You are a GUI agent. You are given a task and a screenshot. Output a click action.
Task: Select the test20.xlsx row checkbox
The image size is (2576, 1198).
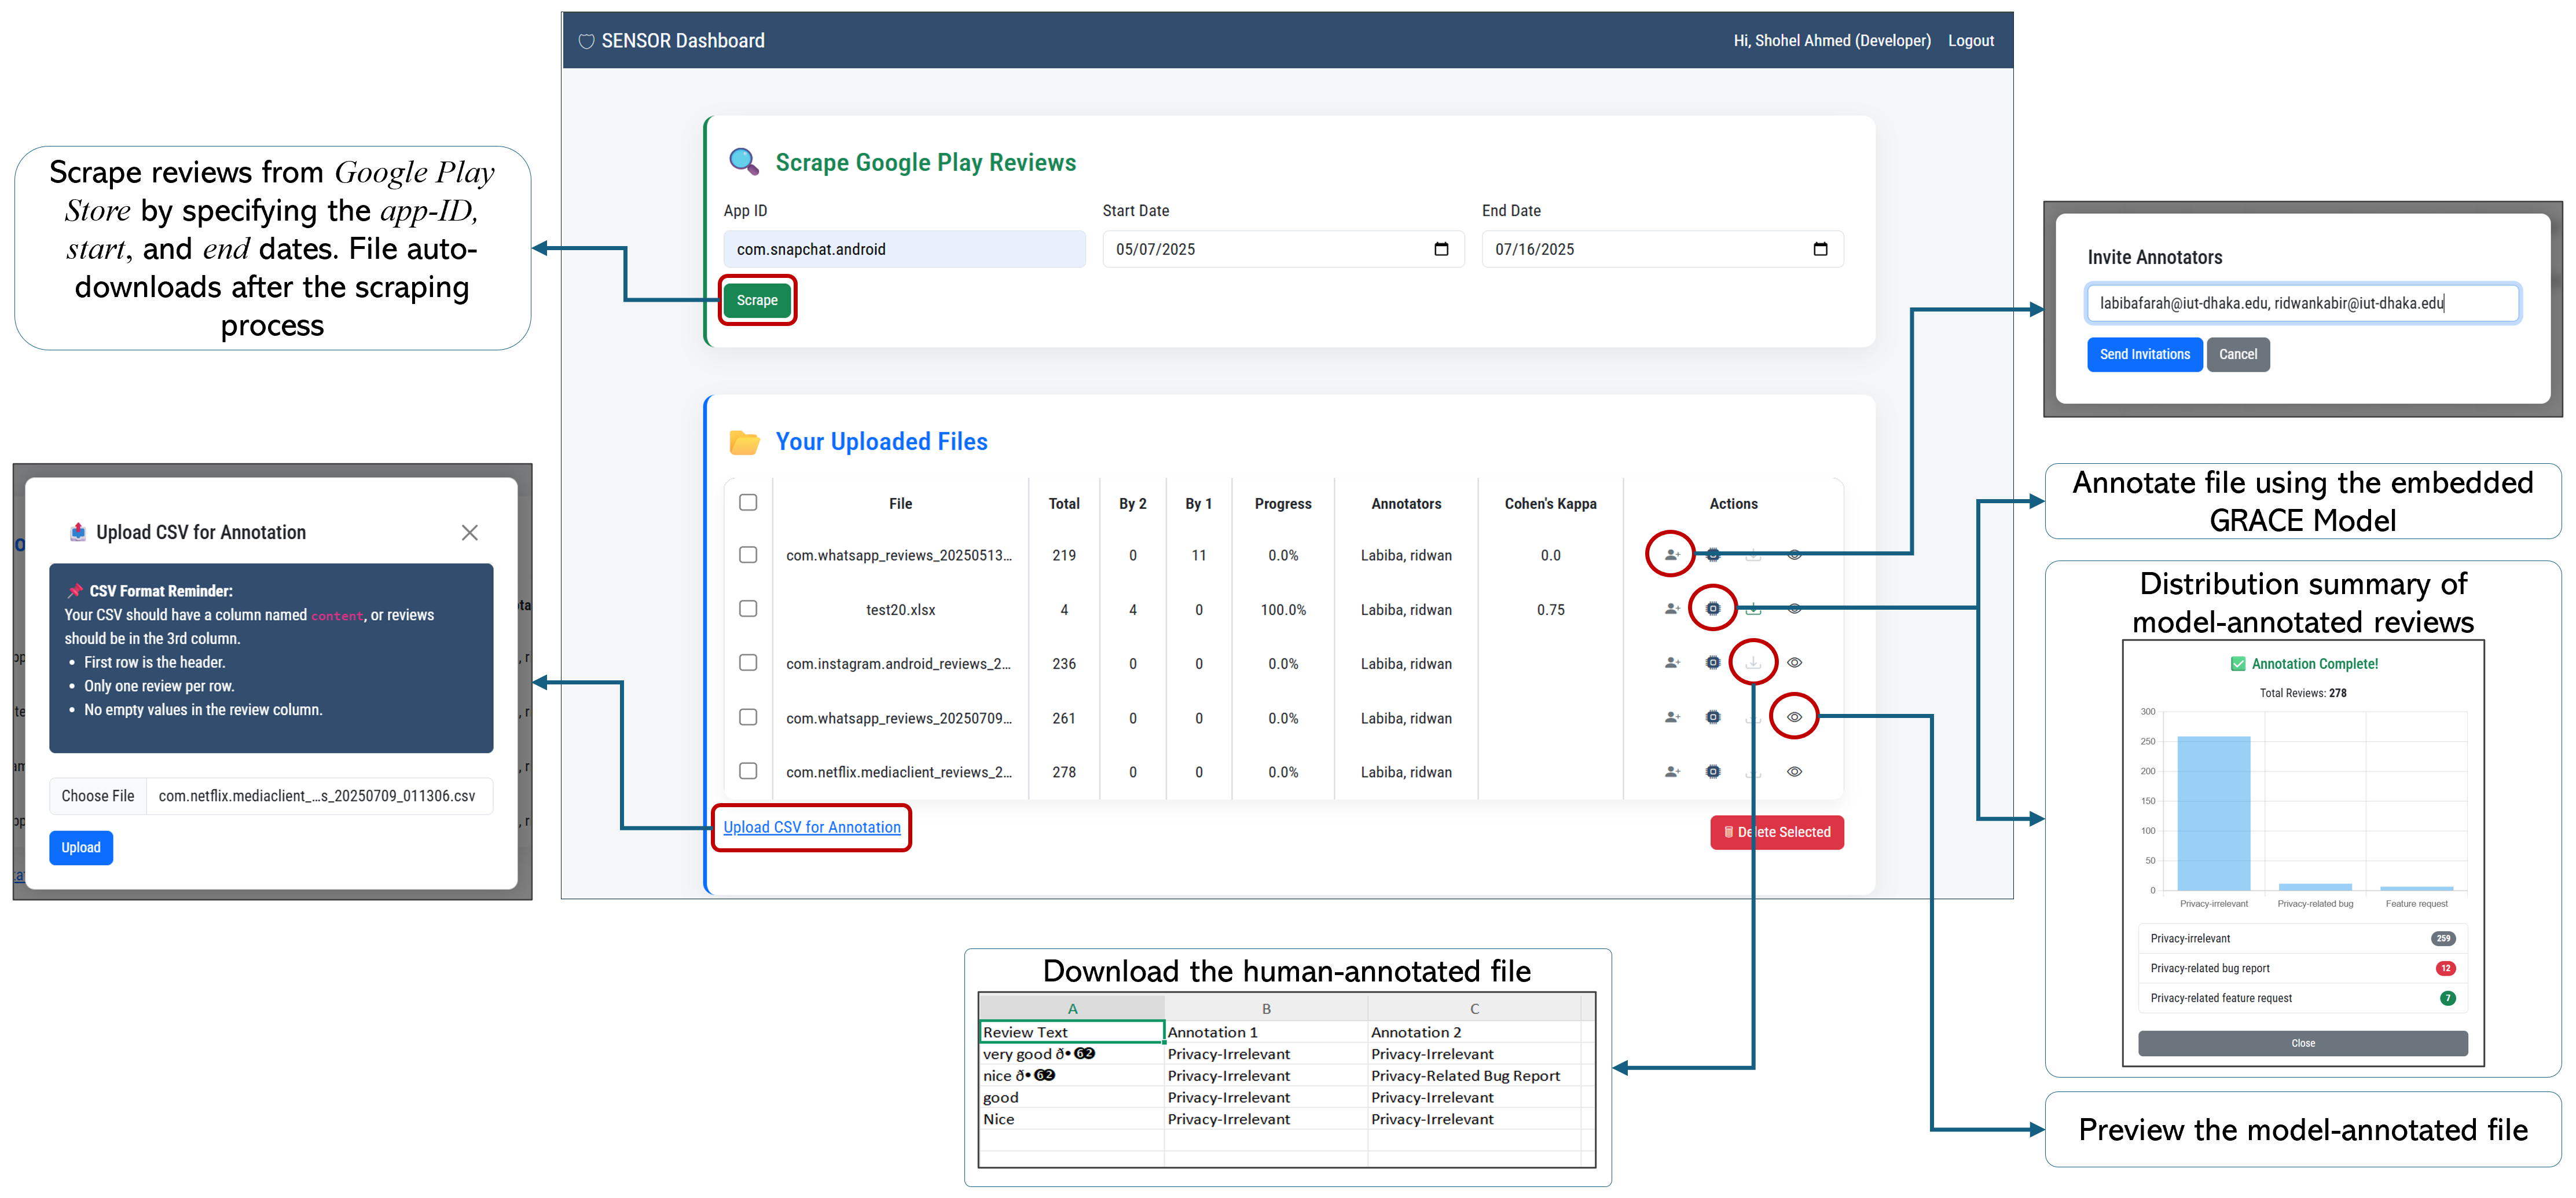748,609
